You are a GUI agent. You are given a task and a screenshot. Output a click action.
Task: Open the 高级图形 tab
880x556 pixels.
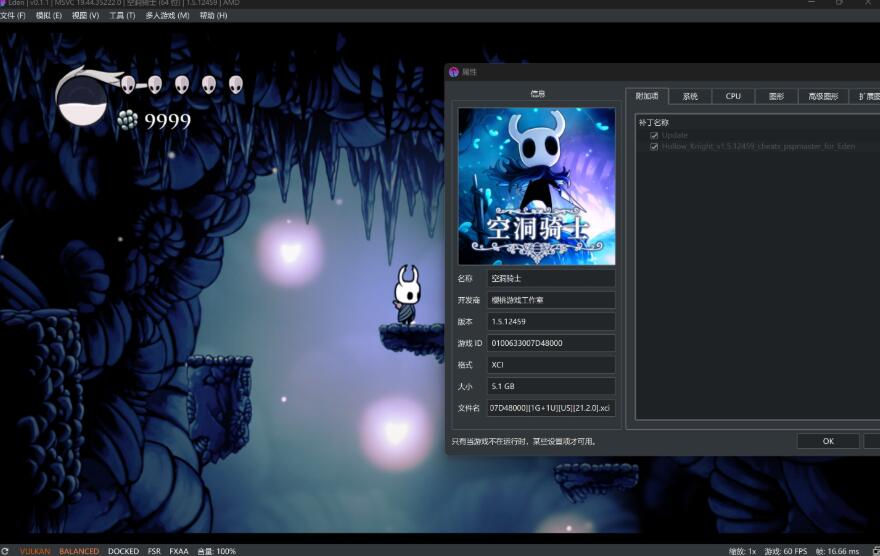[x=824, y=96]
